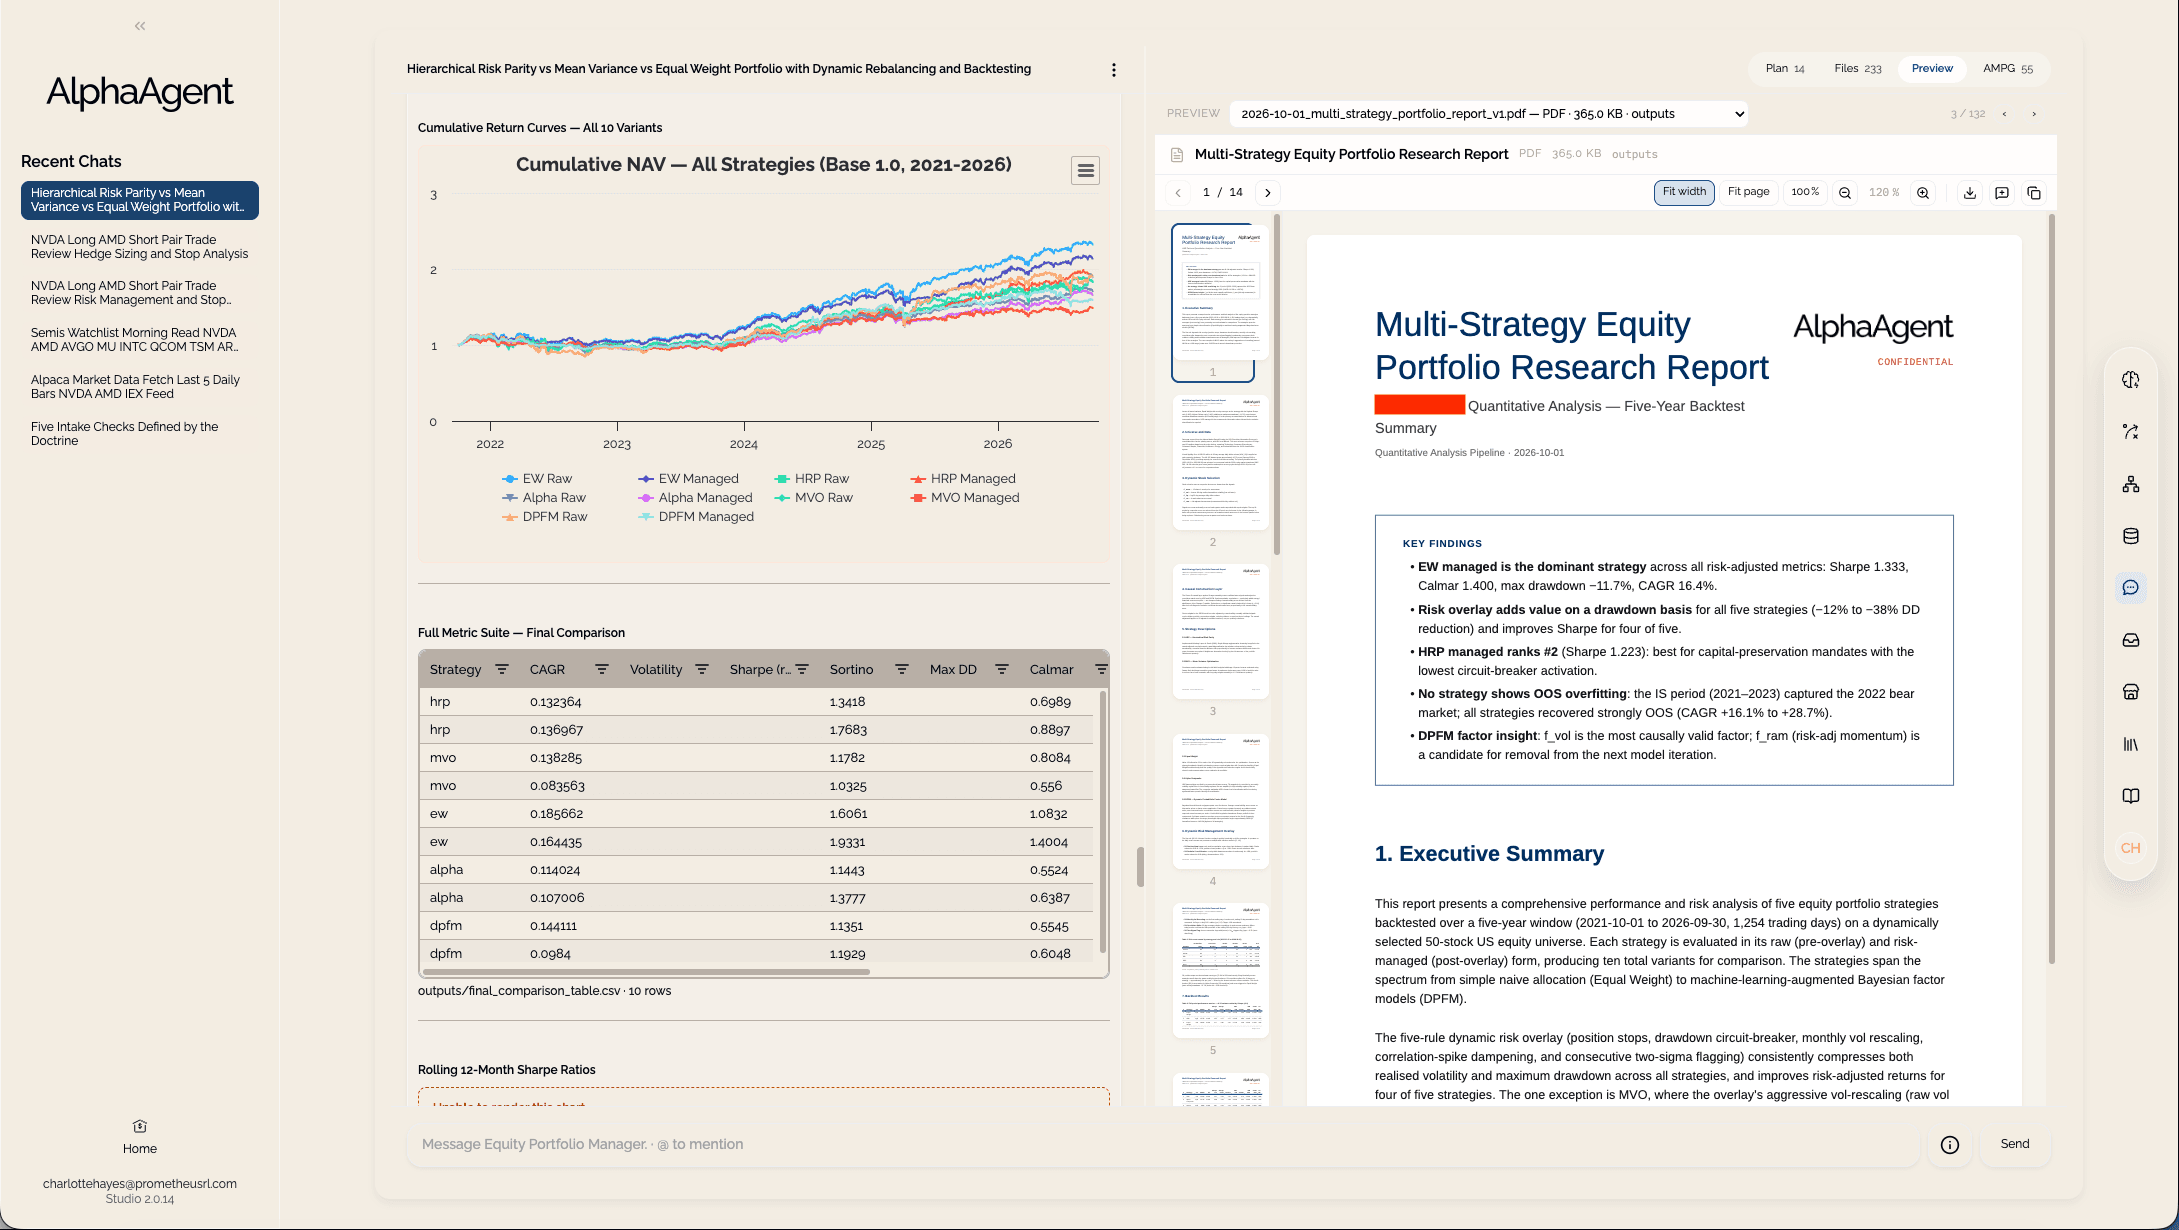Select the chat bubble icon in right rail
Screen dimensions: 2179x1230
click(x=2130, y=588)
